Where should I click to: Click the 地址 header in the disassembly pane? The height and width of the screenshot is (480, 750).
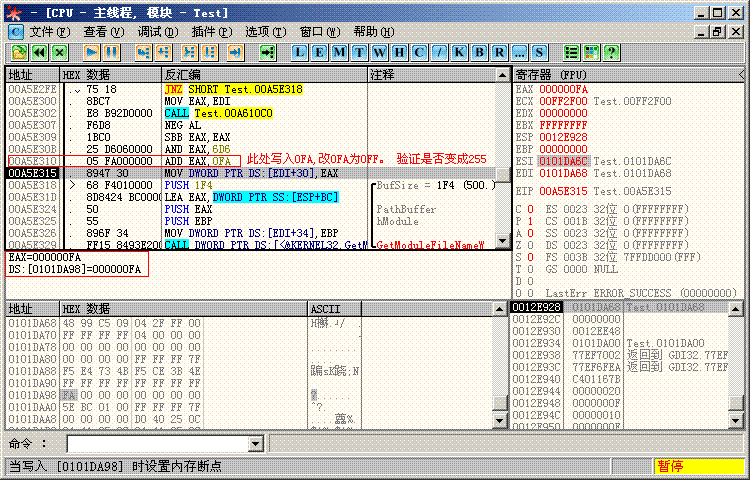click(x=32, y=75)
